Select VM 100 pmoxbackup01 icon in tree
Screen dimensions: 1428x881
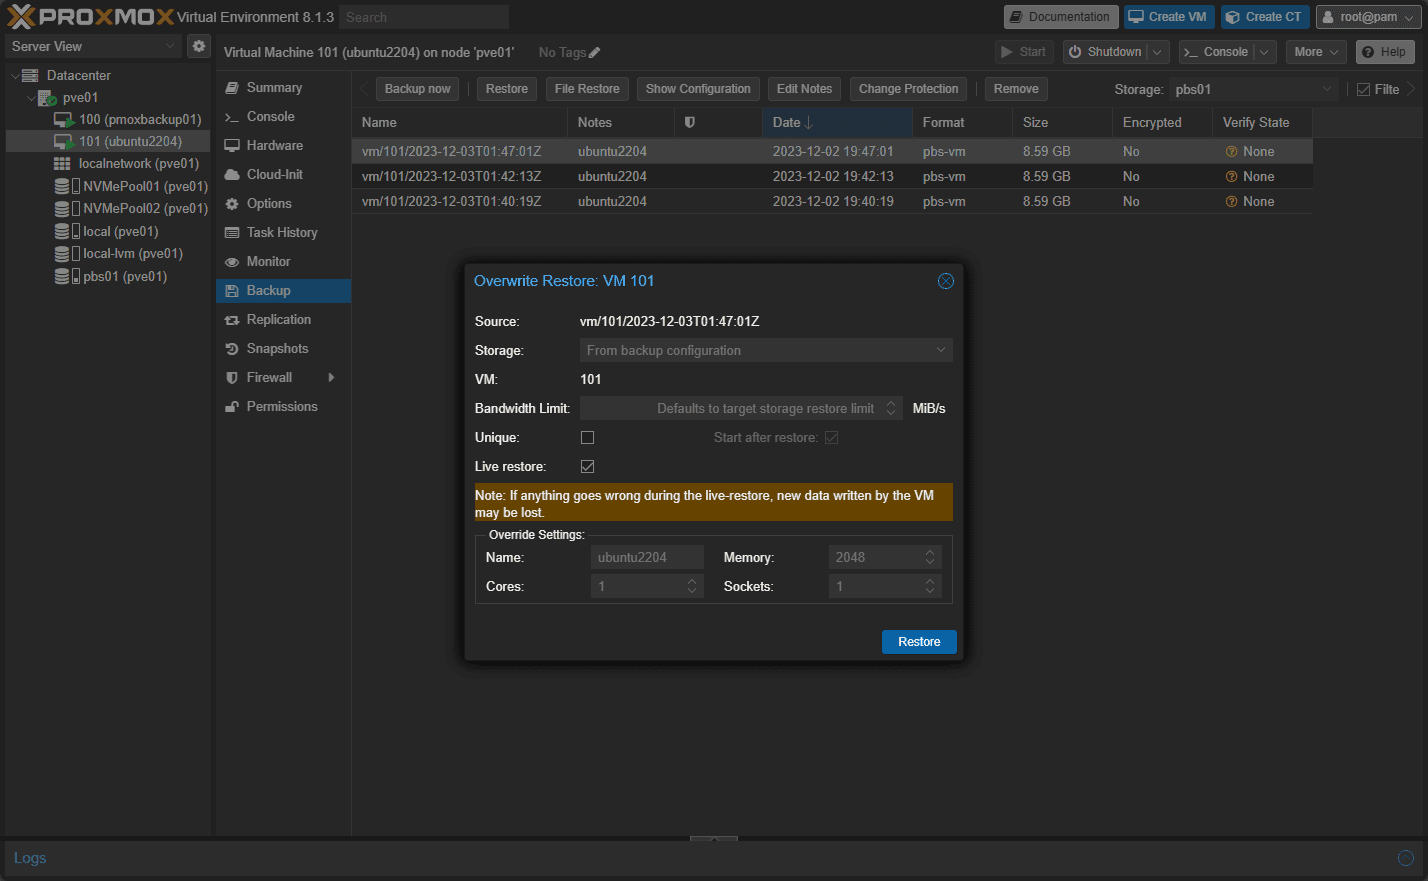[x=64, y=119]
